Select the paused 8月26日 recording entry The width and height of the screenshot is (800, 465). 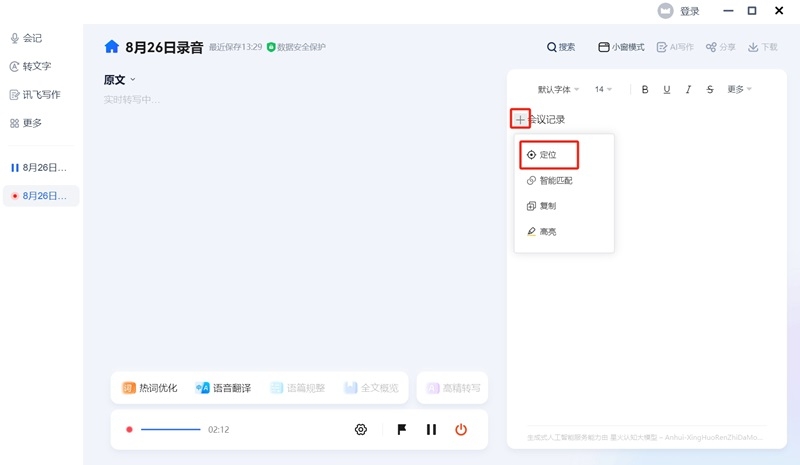40,167
